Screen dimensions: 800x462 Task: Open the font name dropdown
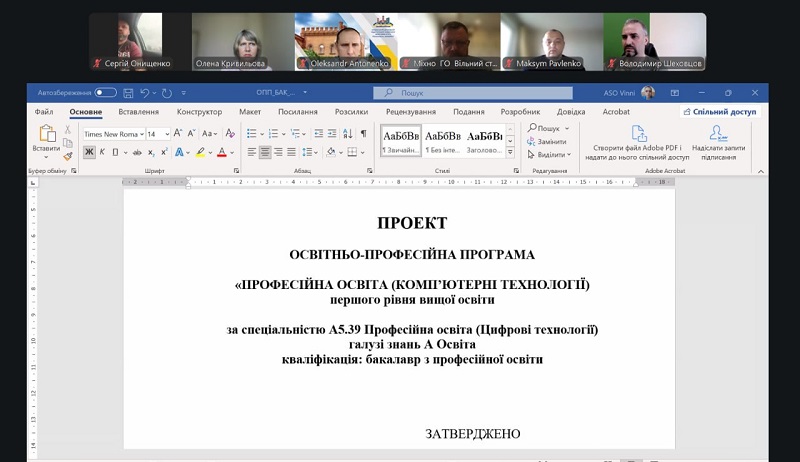point(140,133)
